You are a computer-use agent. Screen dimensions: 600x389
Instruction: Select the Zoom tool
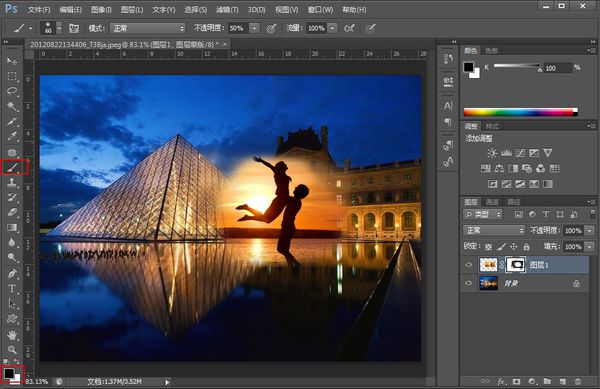tap(12, 349)
